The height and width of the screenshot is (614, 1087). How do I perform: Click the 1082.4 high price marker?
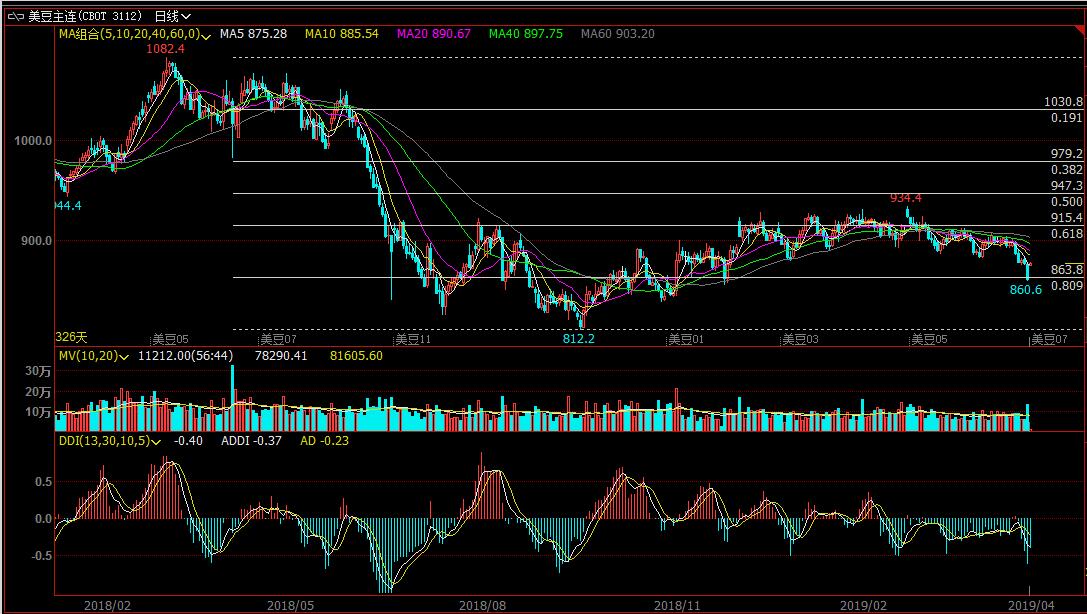(165, 49)
